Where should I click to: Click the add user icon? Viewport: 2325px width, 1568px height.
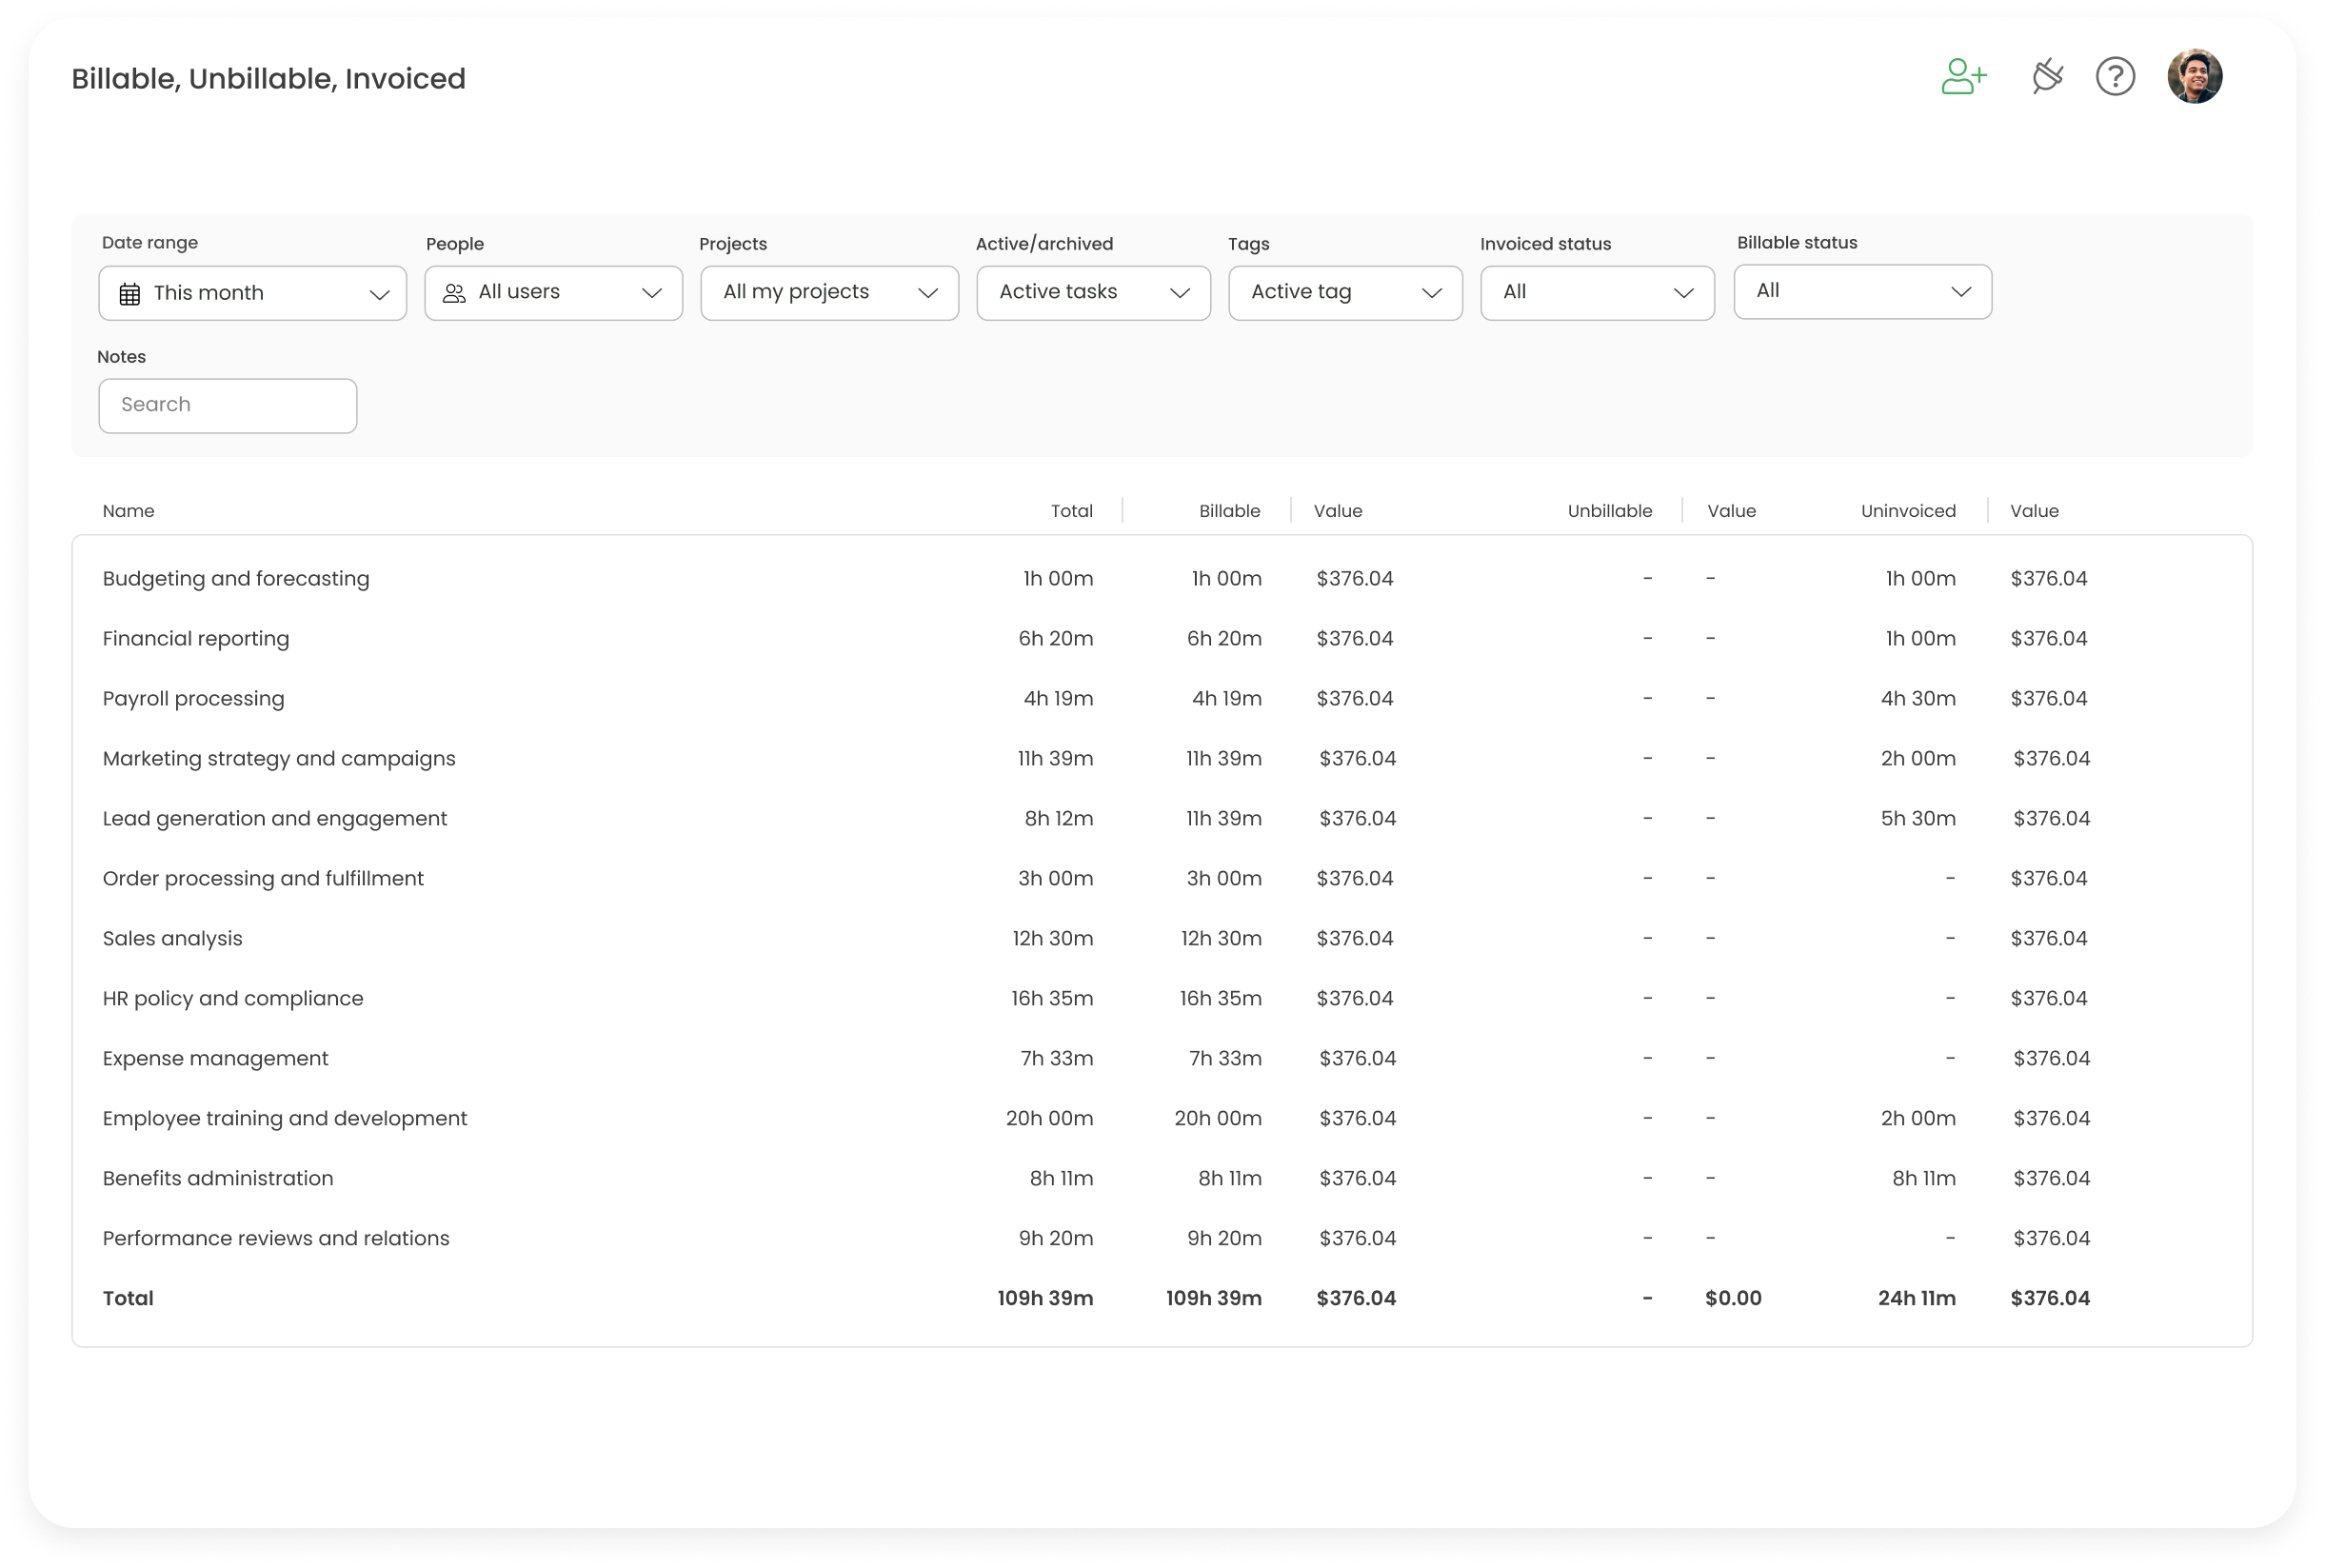point(1963,77)
